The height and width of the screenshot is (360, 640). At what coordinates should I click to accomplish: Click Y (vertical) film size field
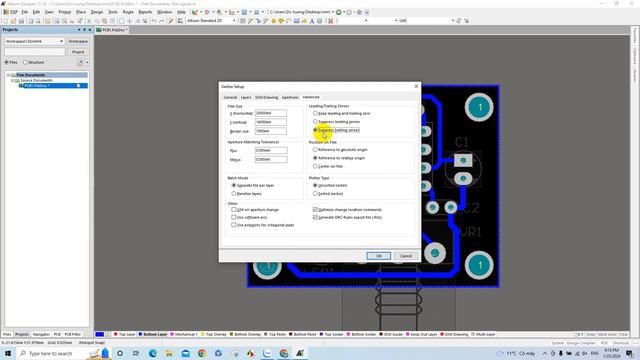point(271,122)
